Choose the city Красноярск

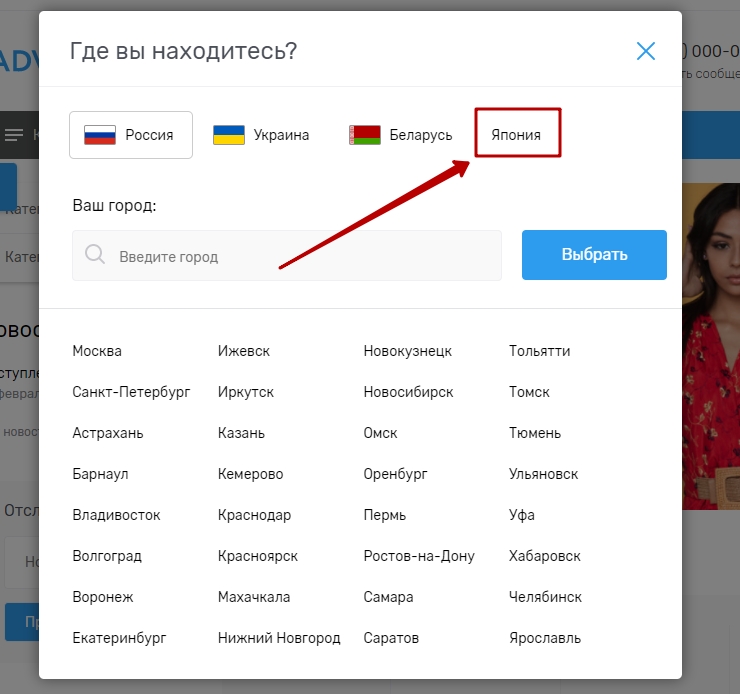[x=258, y=556]
